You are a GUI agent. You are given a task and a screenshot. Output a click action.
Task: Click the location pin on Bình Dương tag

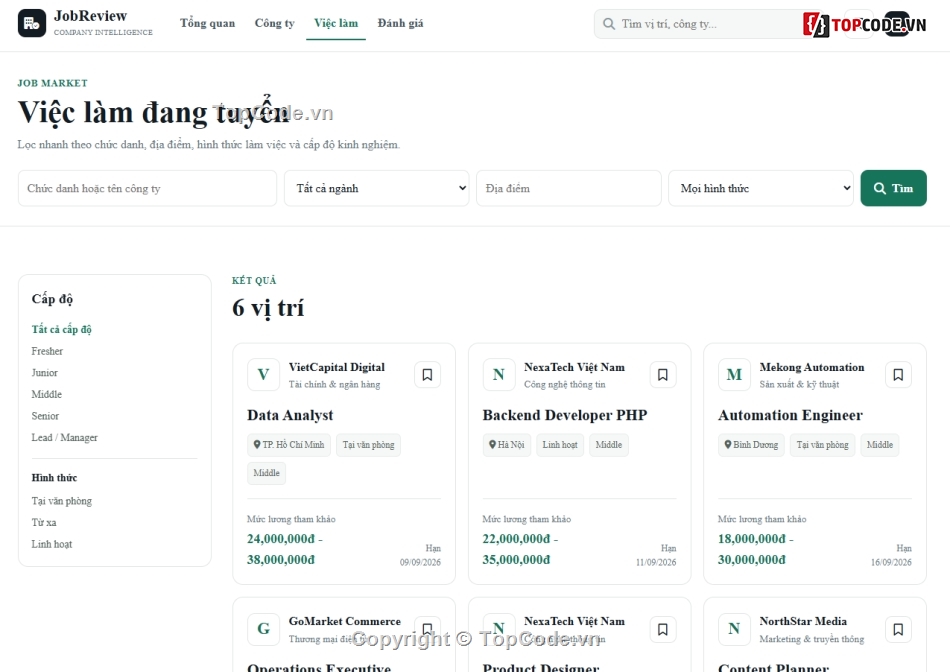click(x=728, y=444)
